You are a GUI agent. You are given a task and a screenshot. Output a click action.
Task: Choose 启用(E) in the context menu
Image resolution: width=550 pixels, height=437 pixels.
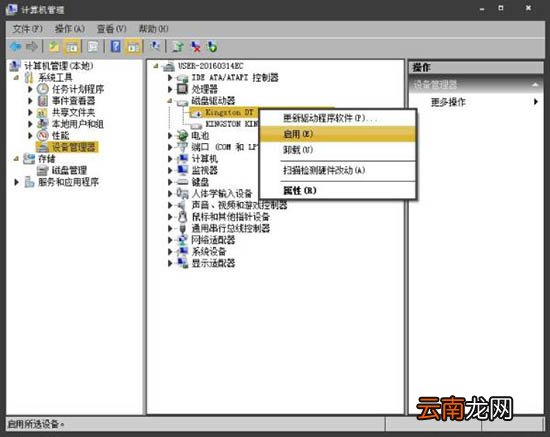tap(337, 134)
